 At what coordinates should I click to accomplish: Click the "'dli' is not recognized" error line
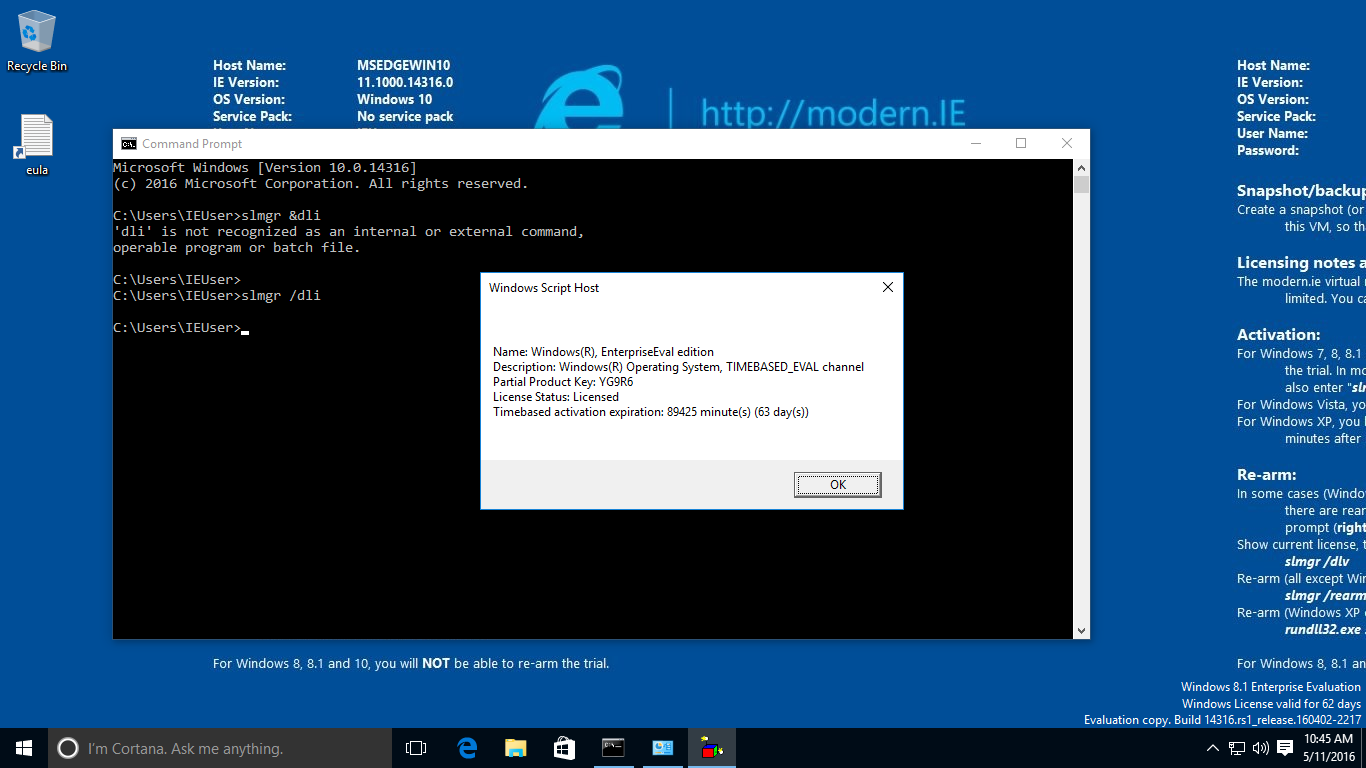click(349, 232)
